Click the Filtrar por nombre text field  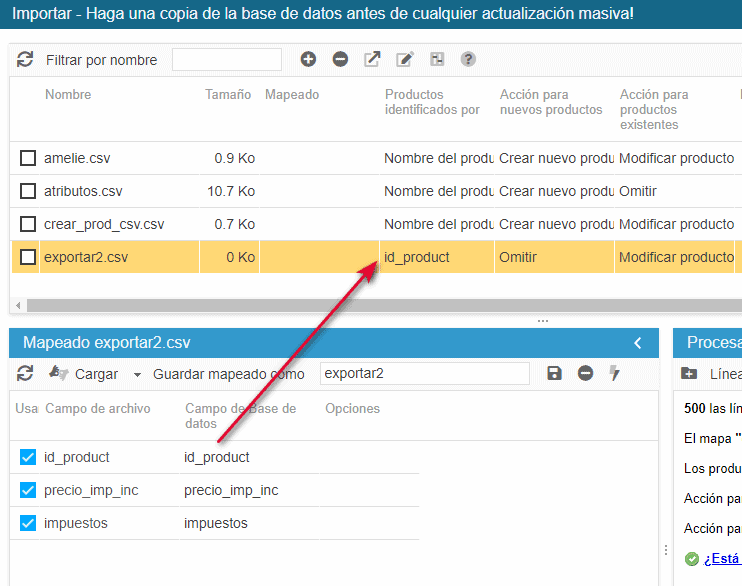click(227, 60)
